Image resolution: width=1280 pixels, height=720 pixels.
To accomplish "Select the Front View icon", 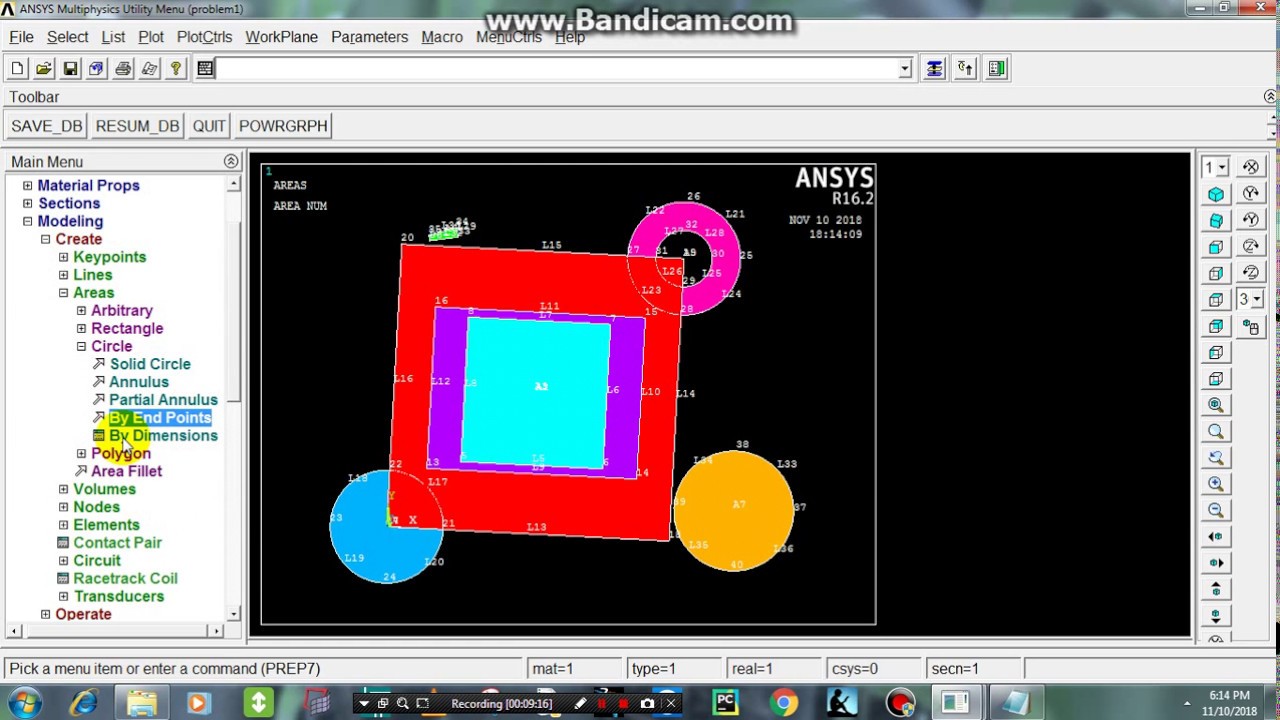I will pos(1216,246).
